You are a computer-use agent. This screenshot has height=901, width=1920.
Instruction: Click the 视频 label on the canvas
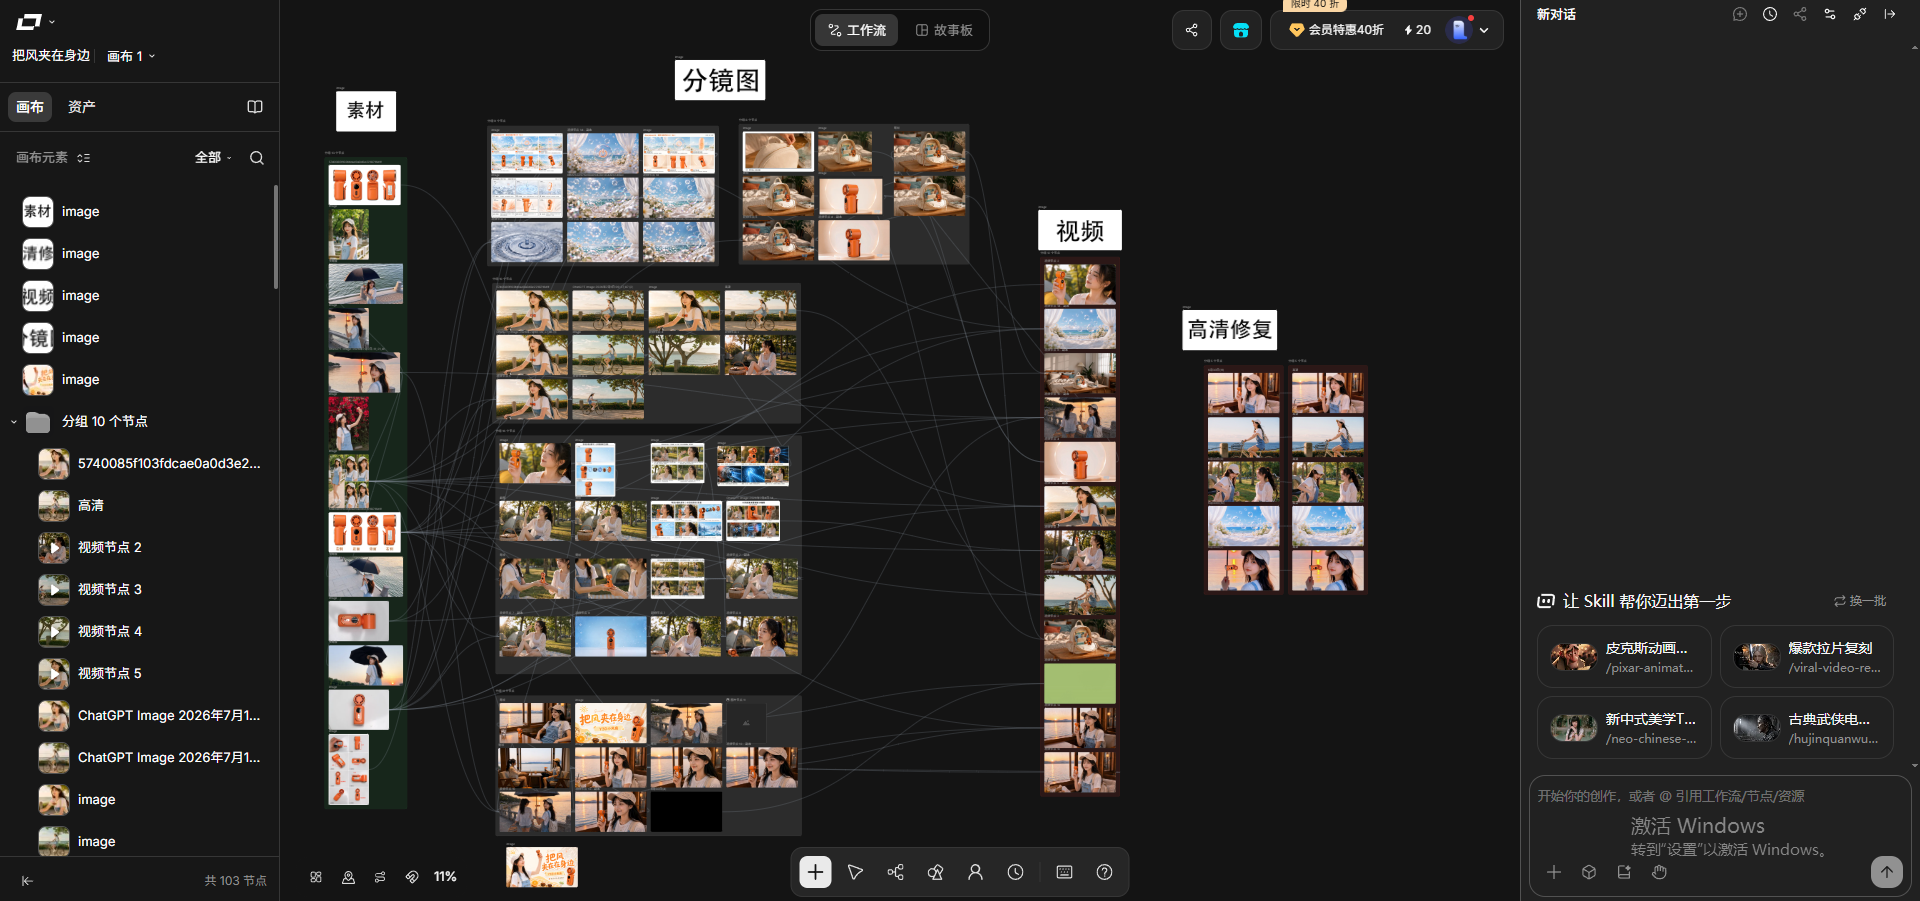coord(1080,231)
